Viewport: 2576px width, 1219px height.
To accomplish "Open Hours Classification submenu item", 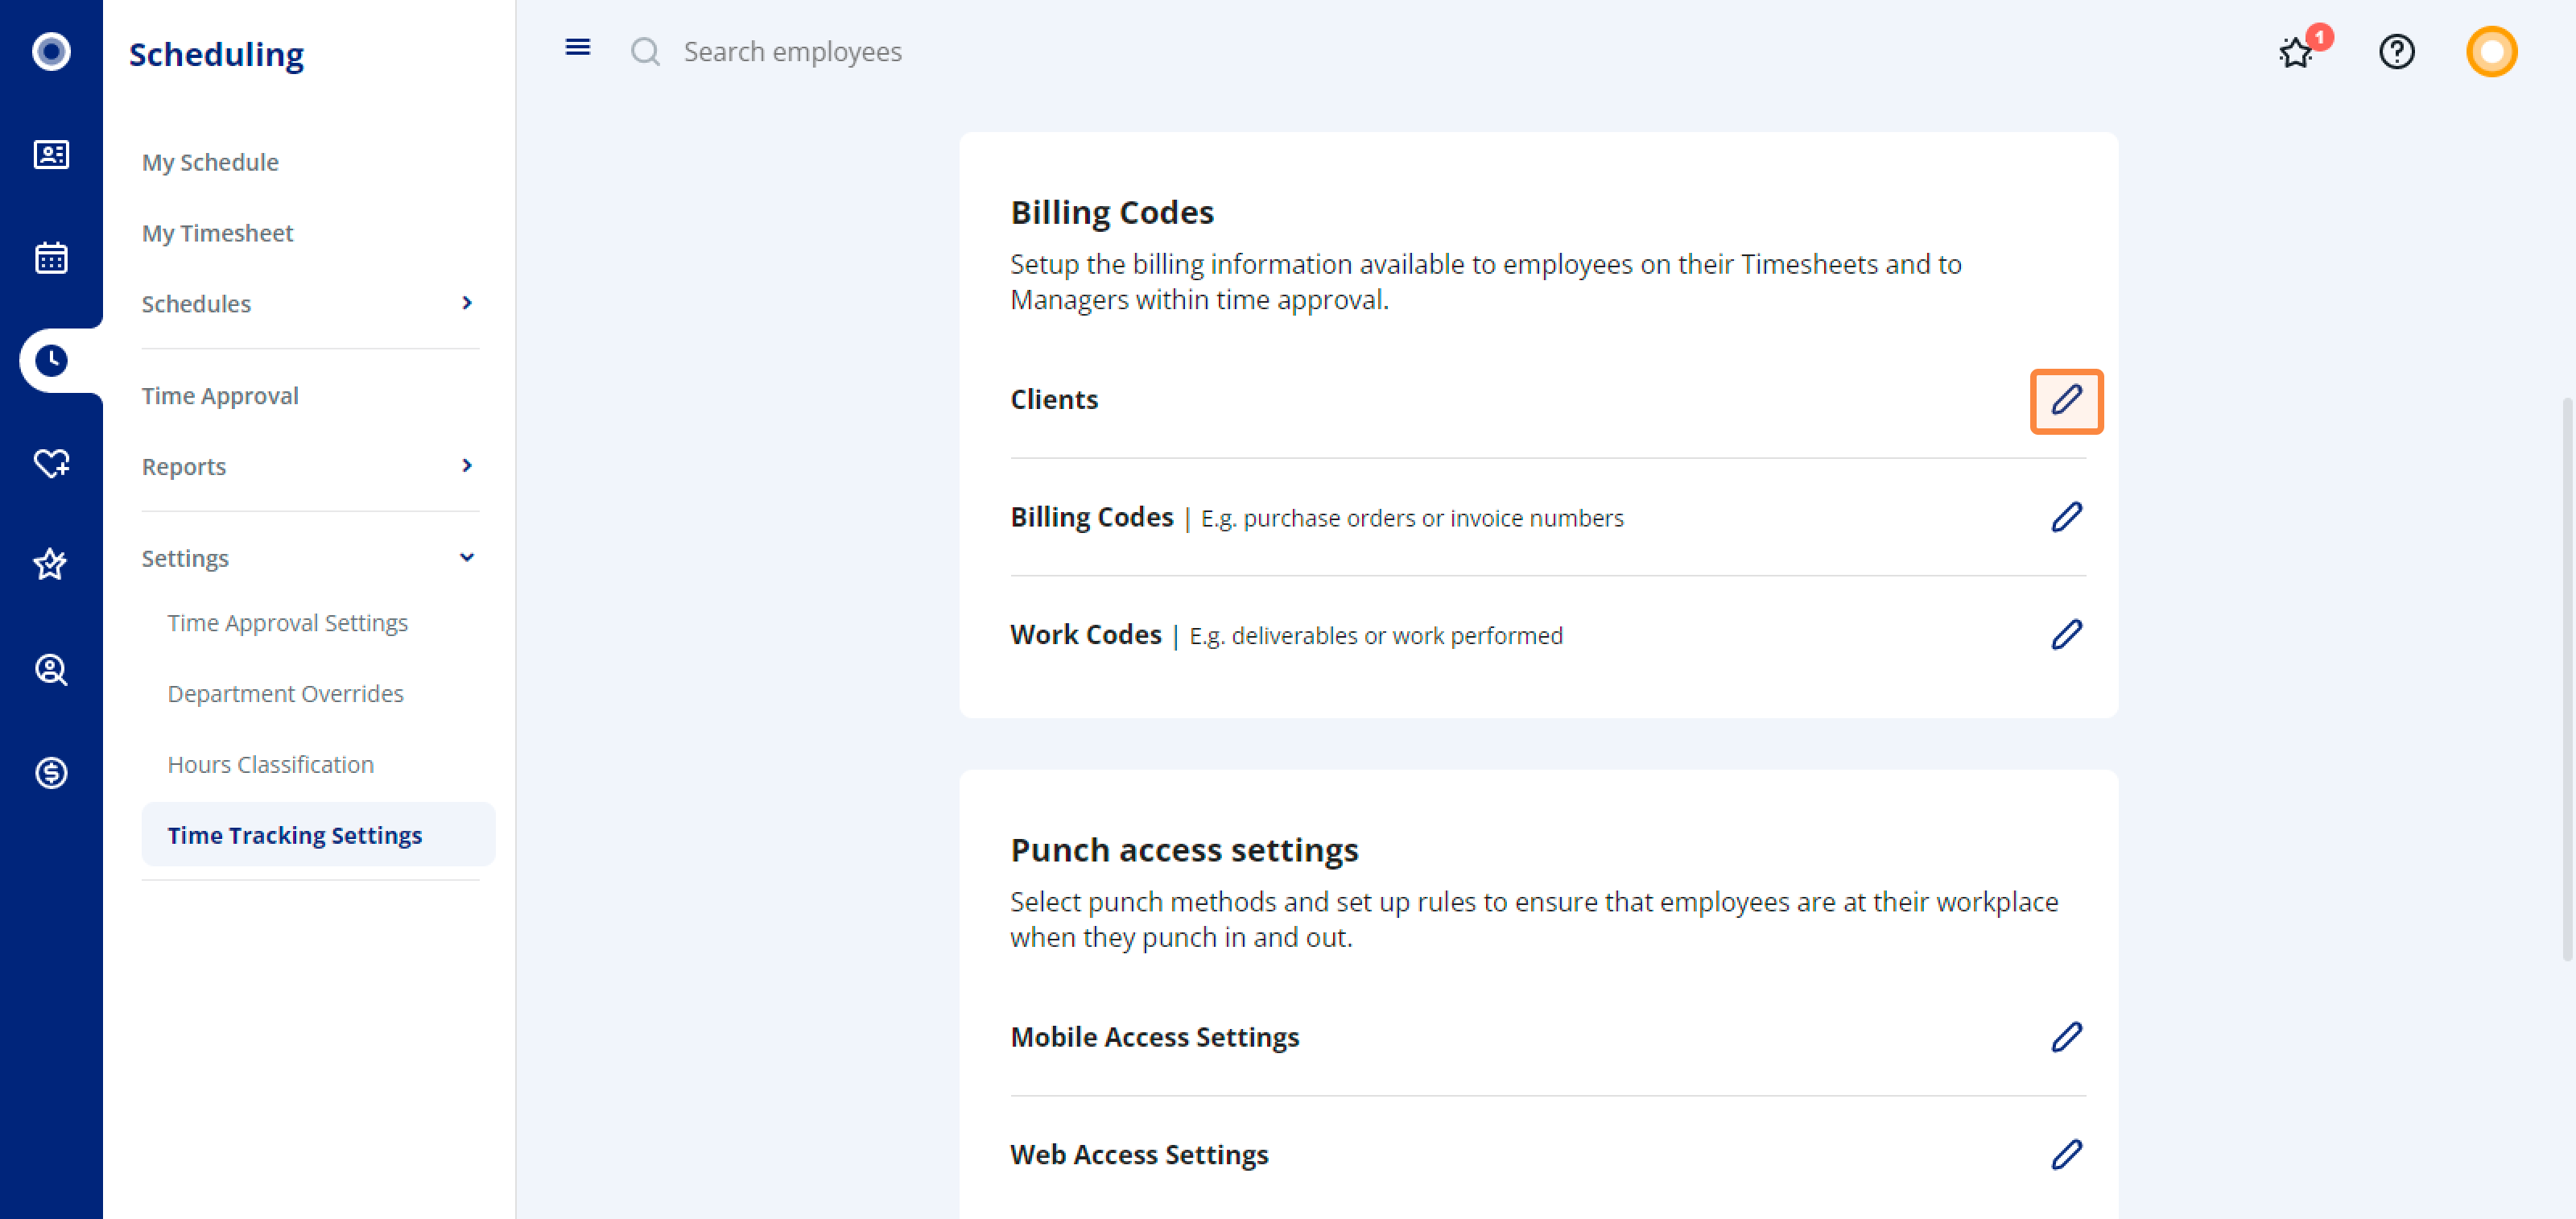I will (270, 764).
